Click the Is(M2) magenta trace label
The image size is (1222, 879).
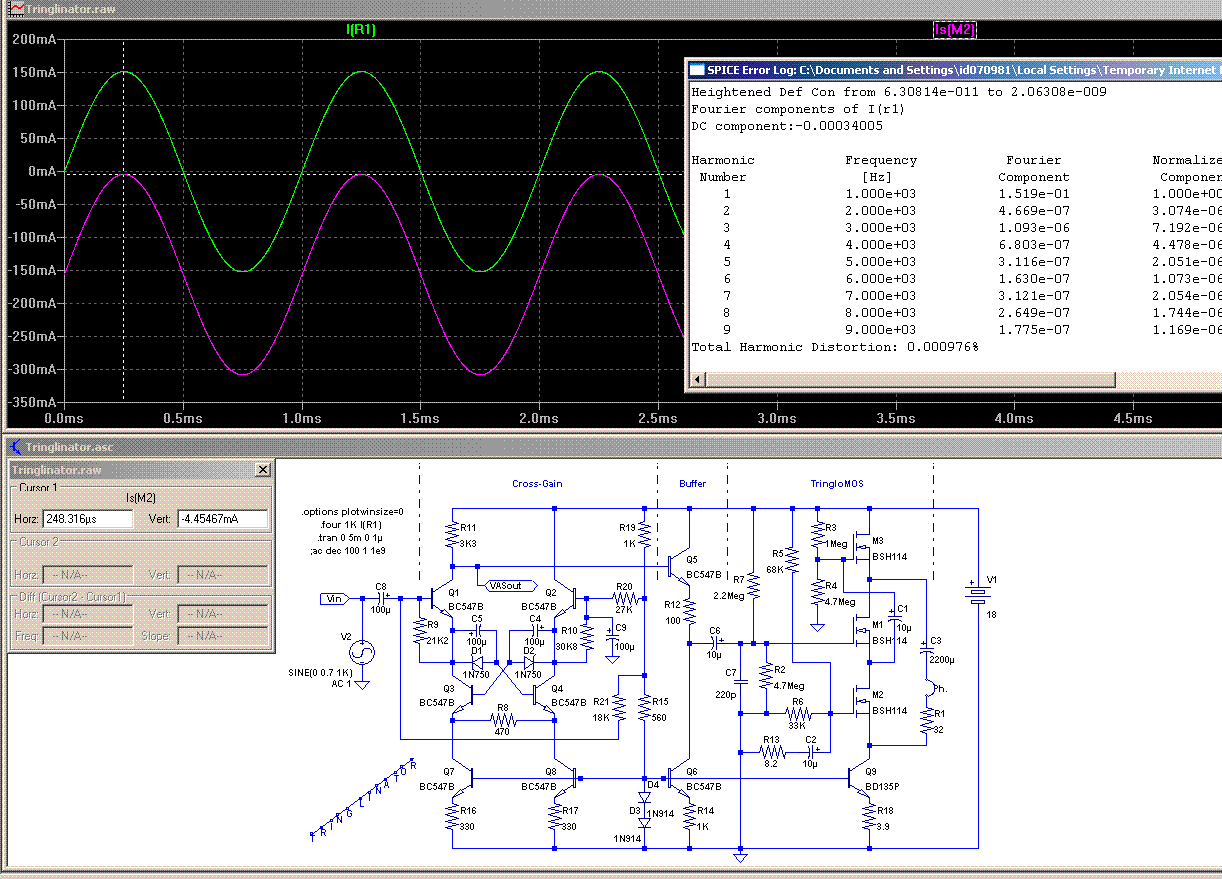[953, 30]
